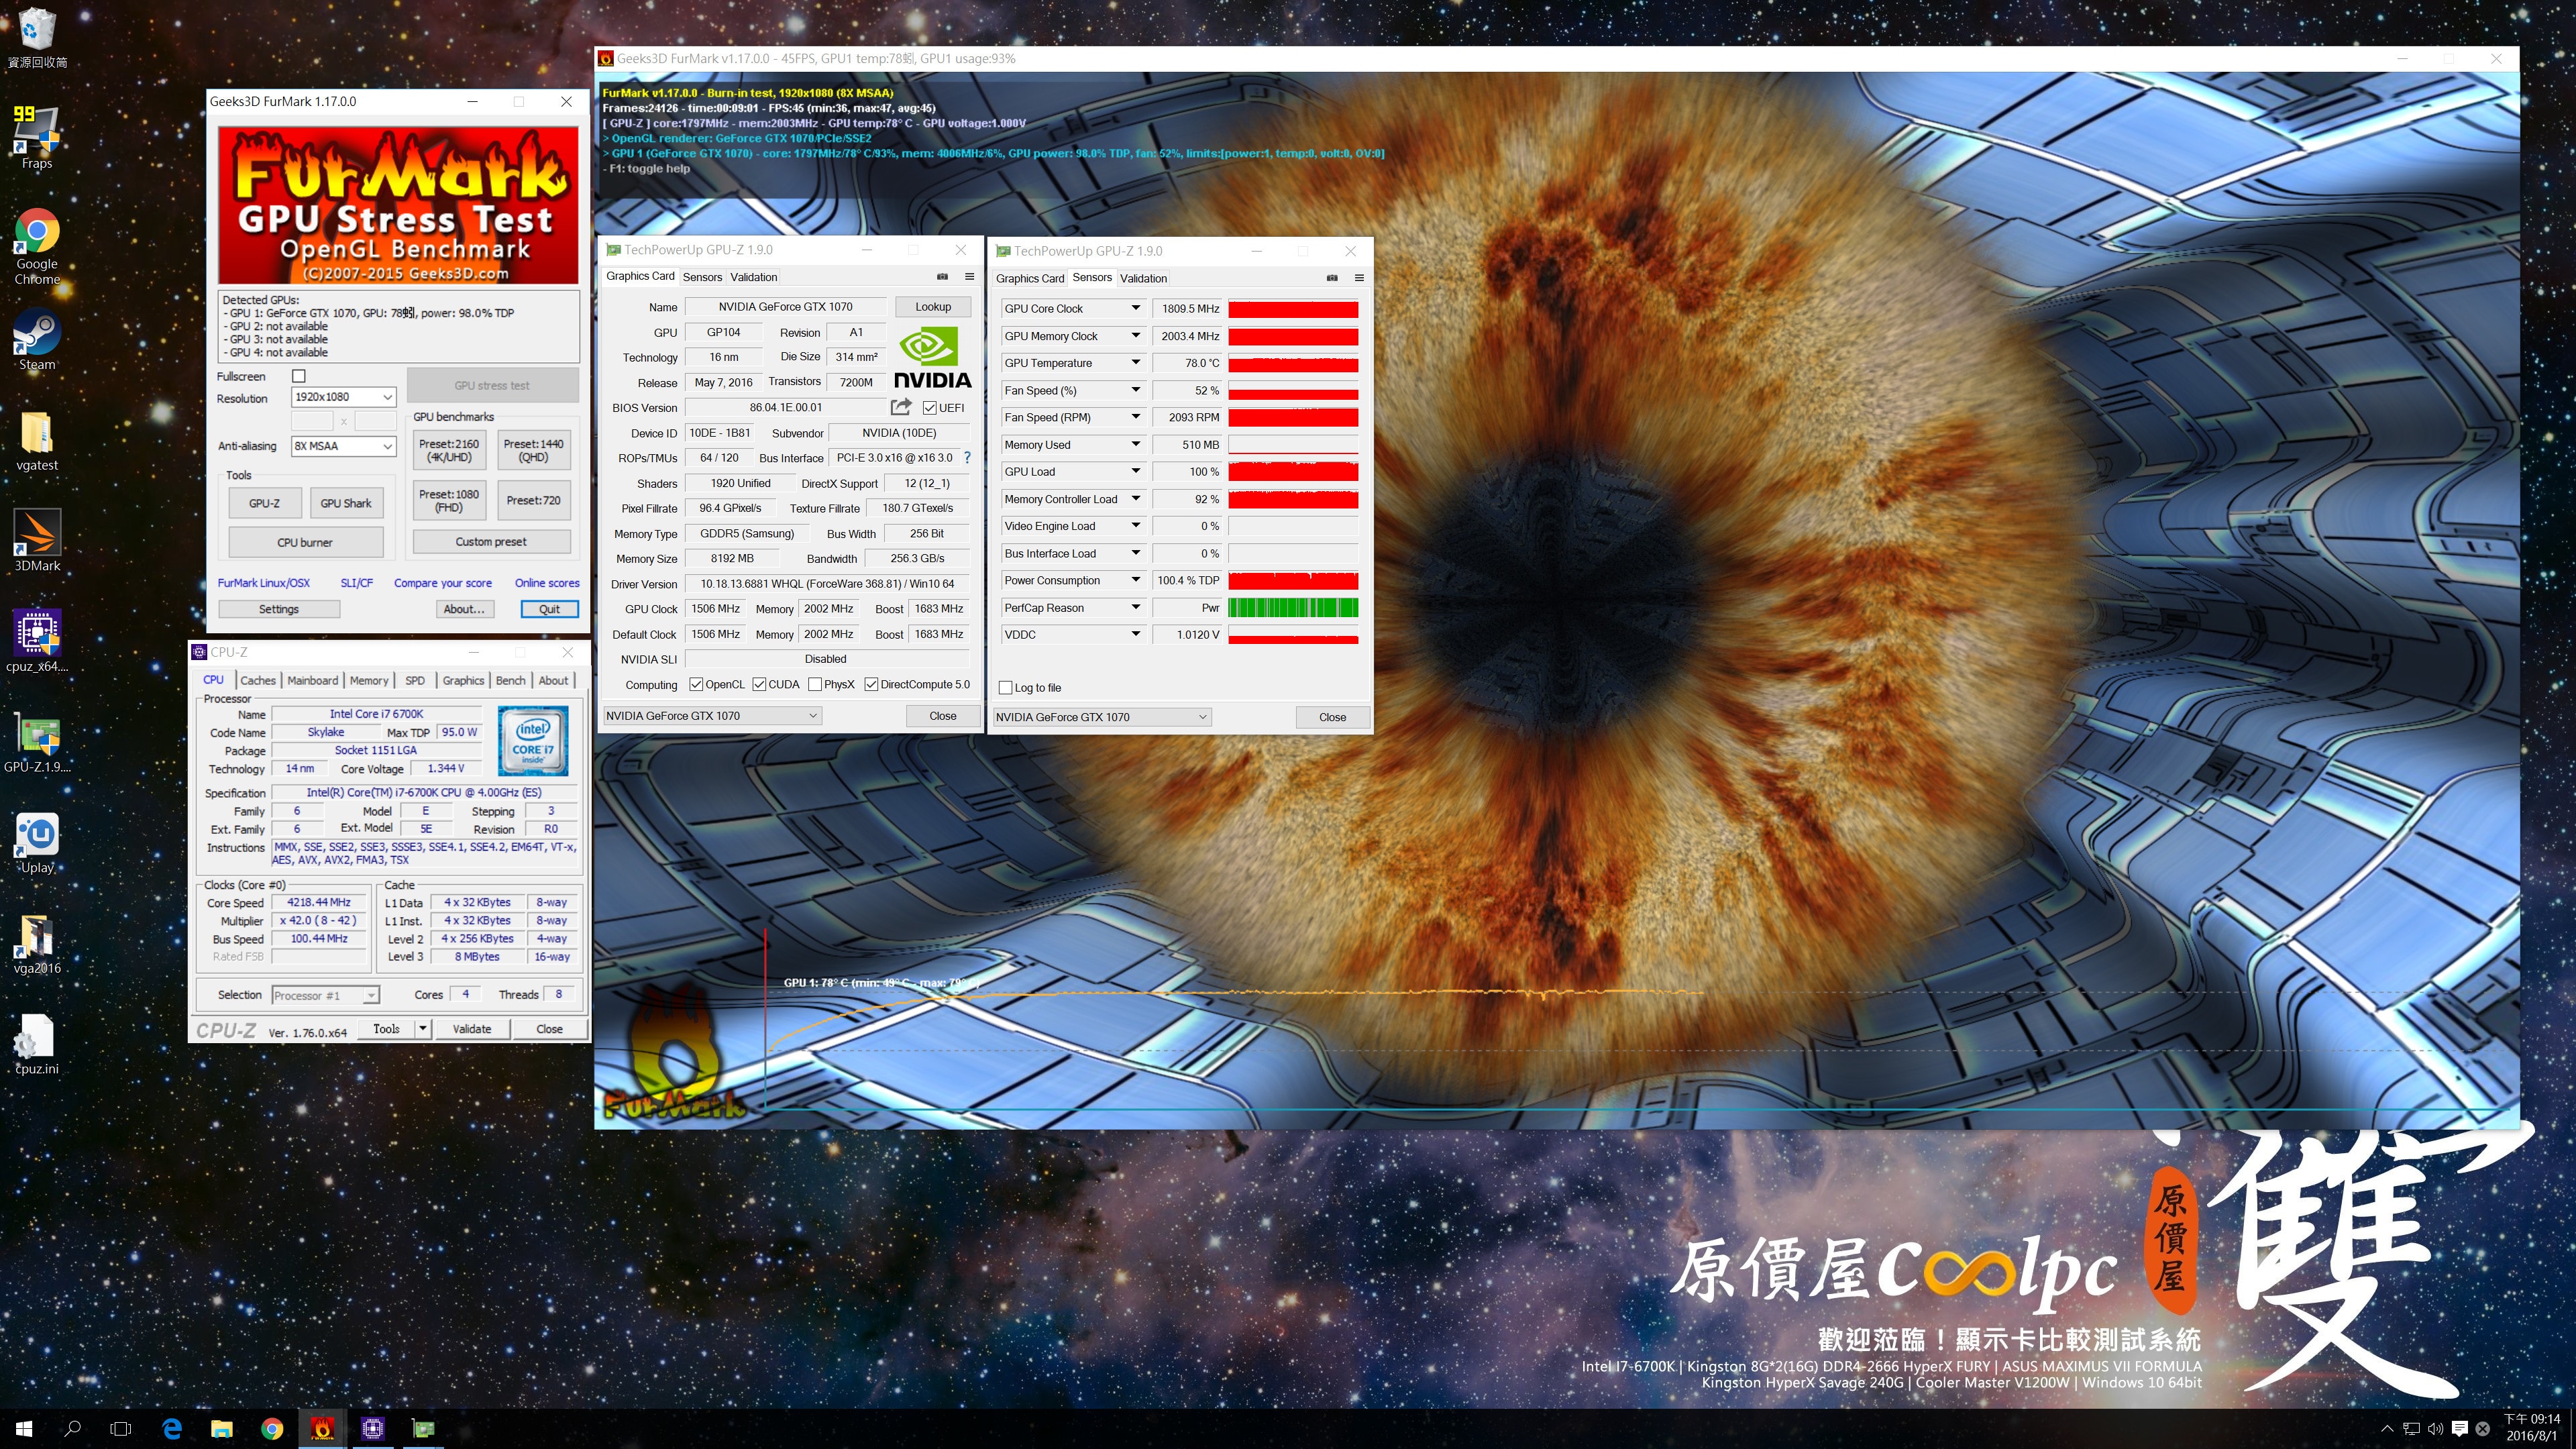Screen dimensions: 2576x1449
Task: Click the GPU Shark button in FurMark
Action: click(345, 503)
